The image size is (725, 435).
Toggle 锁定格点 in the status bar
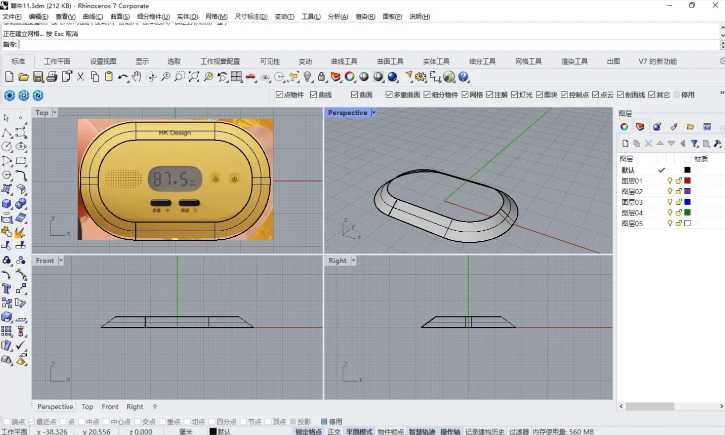click(x=308, y=431)
